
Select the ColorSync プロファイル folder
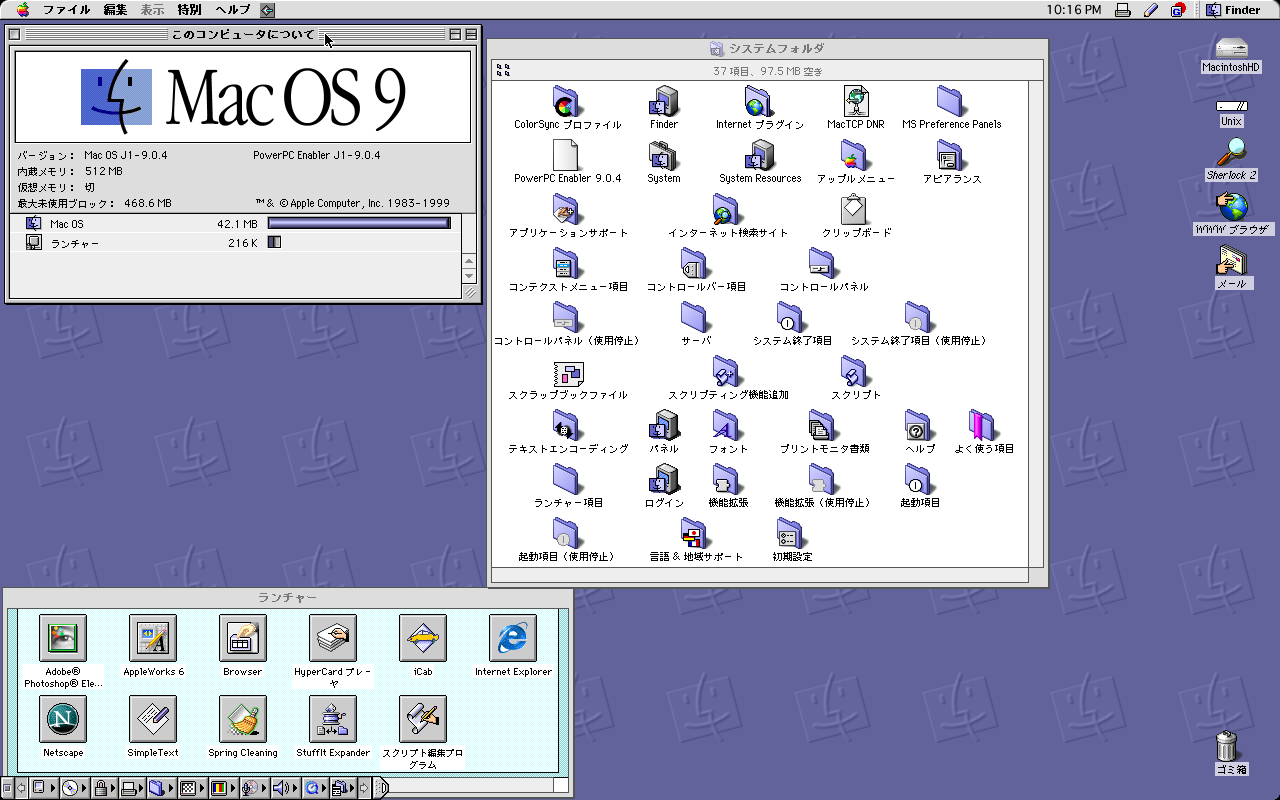(567, 102)
